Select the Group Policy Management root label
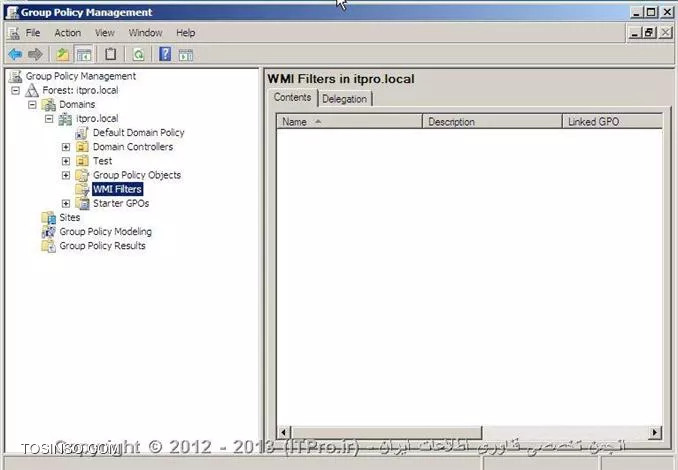The image size is (678, 470). click(81, 77)
